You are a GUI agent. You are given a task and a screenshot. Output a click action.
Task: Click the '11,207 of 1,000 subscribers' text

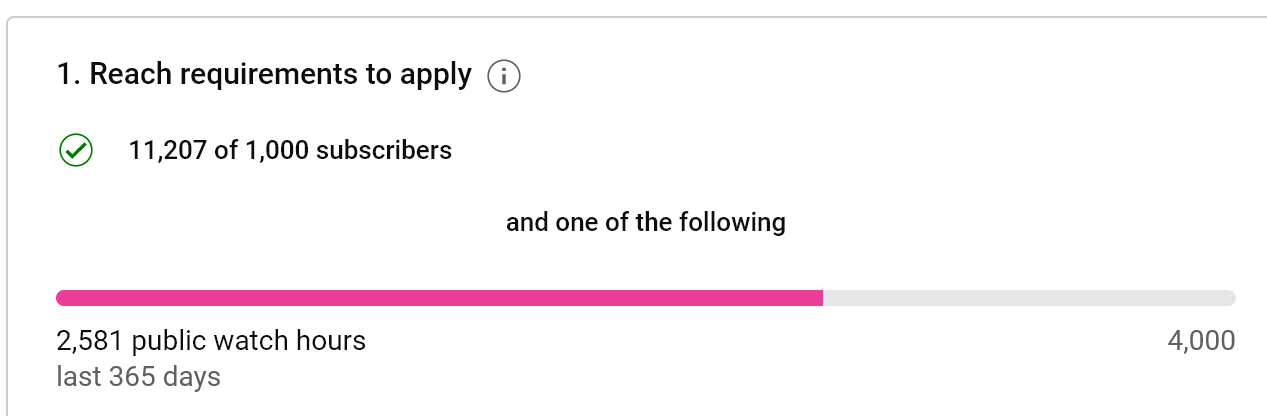click(290, 151)
